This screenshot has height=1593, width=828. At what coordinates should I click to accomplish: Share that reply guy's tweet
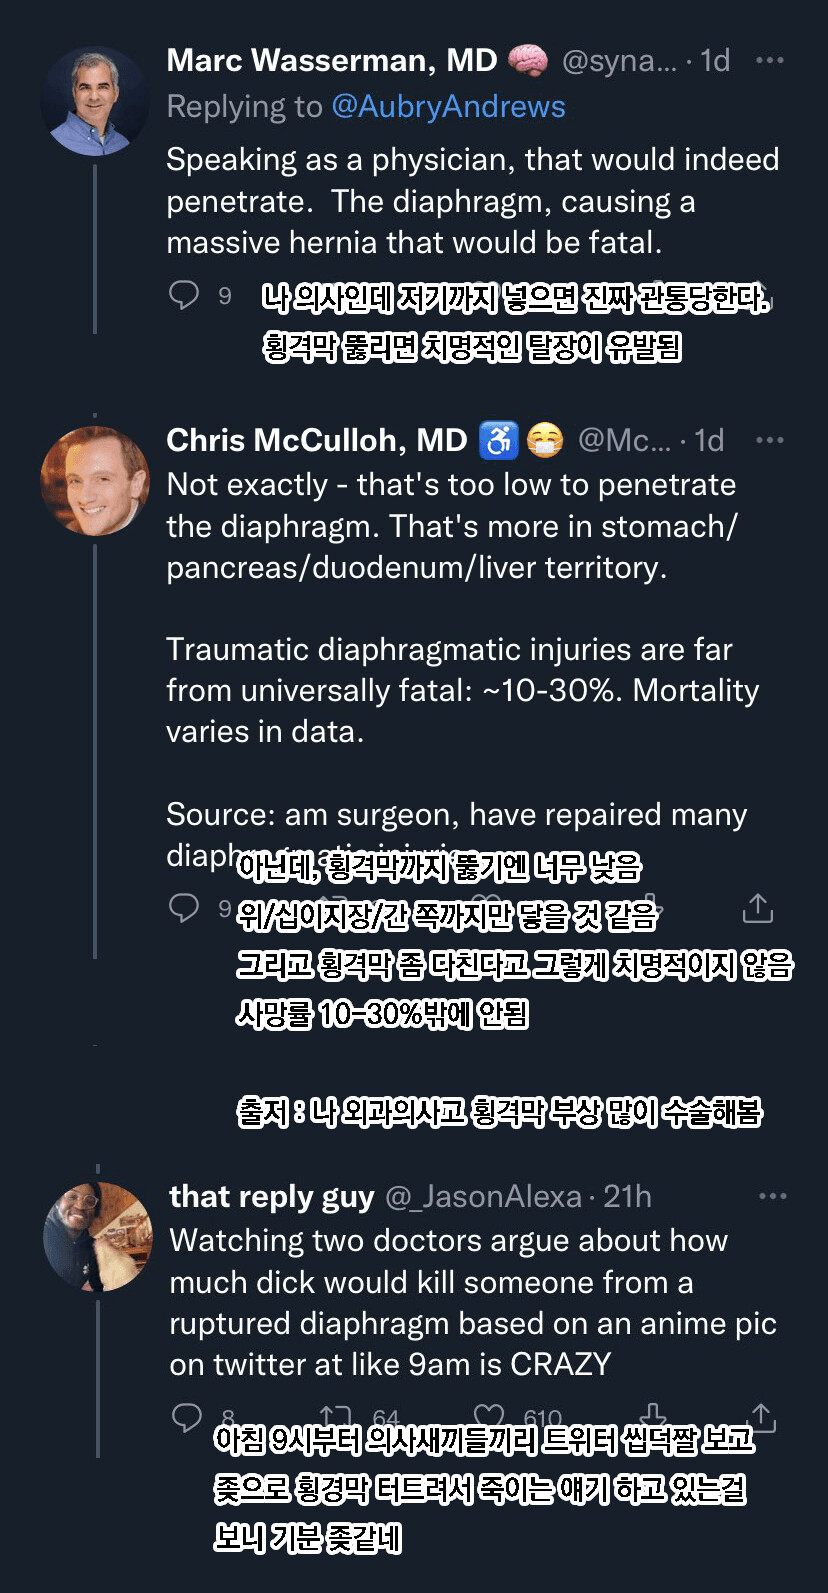[761, 1416]
